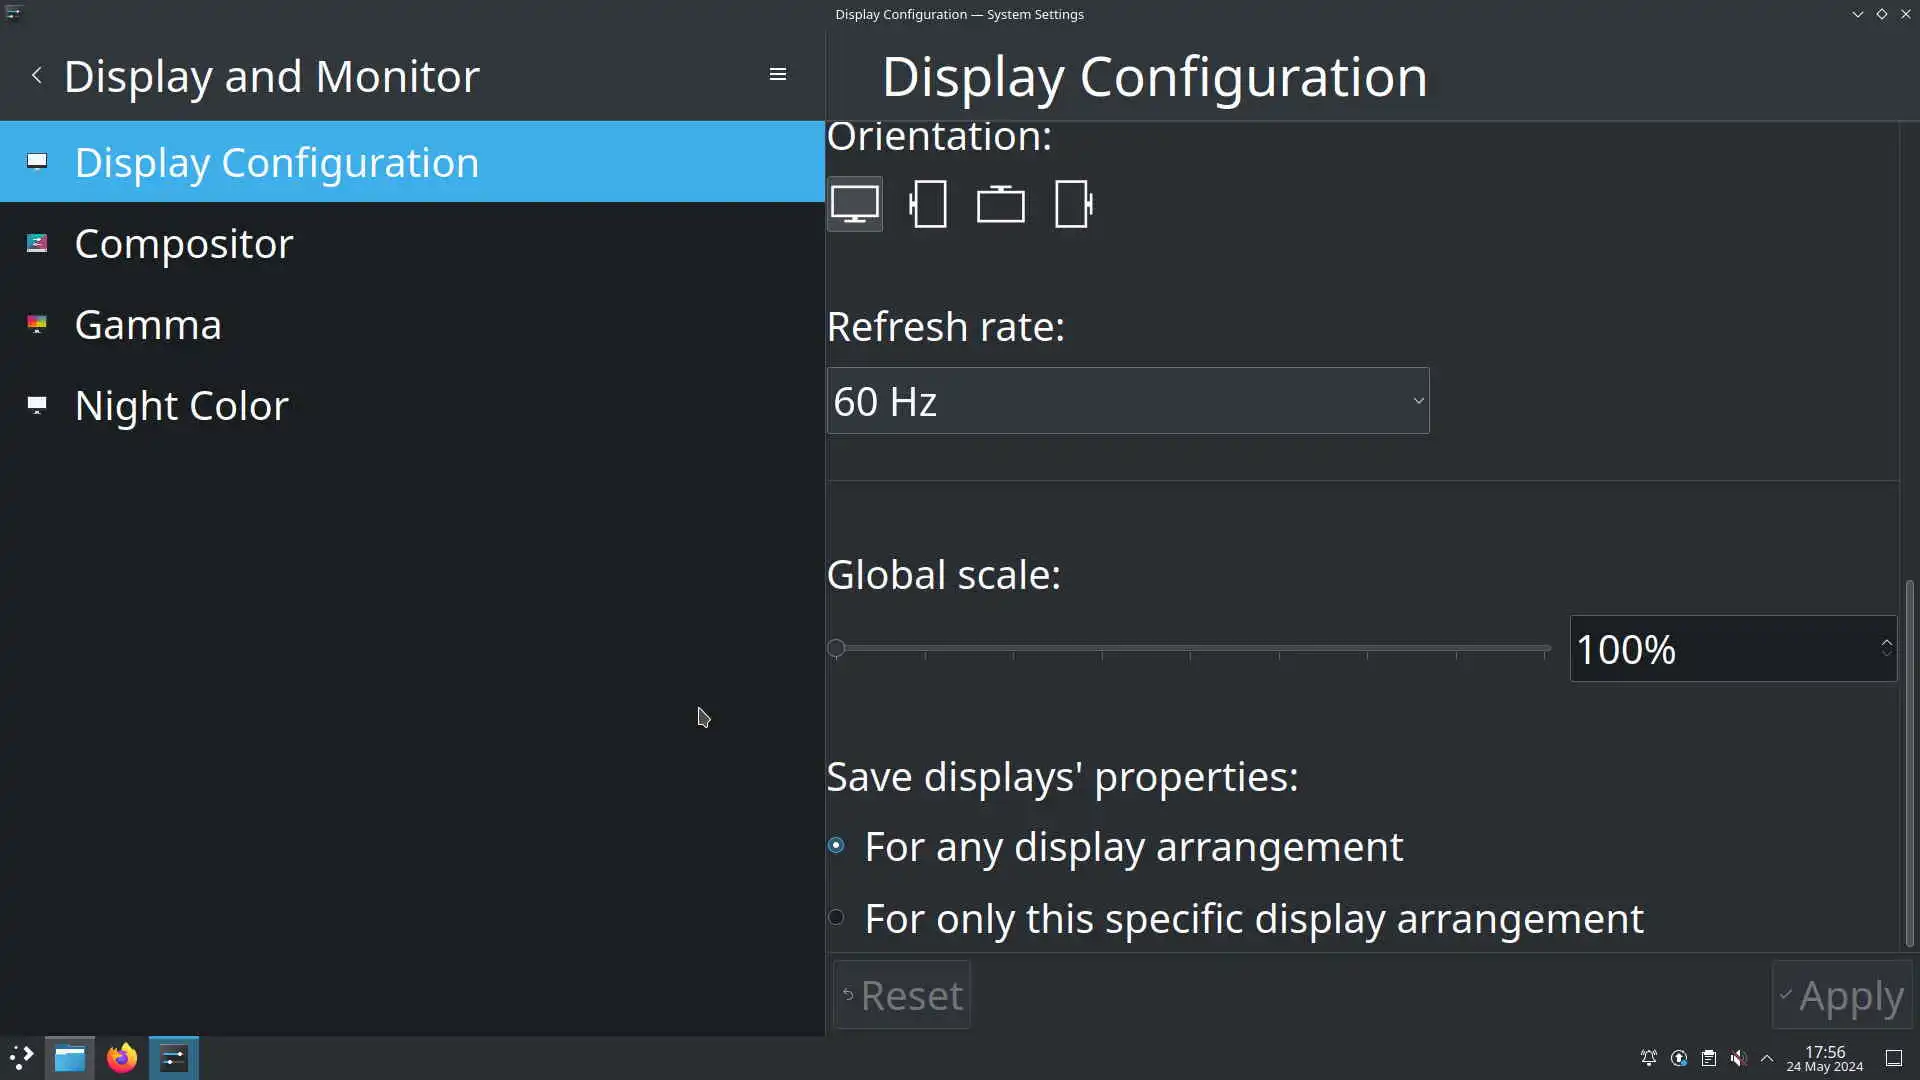Click the volume icon in system tray
The width and height of the screenshot is (1920, 1080).
[x=1738, y=1058]
